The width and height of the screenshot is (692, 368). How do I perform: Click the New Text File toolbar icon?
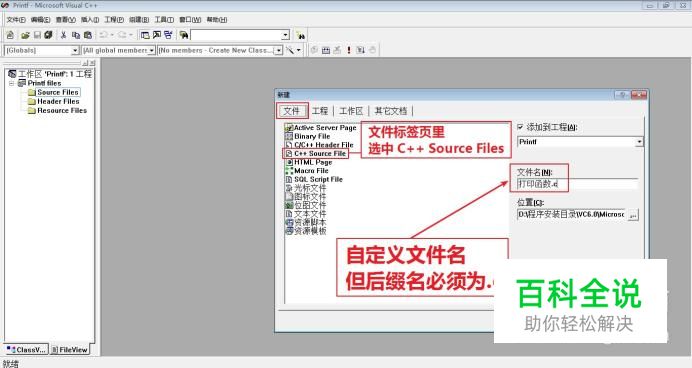pyautogui.click(x=10, y=35)
